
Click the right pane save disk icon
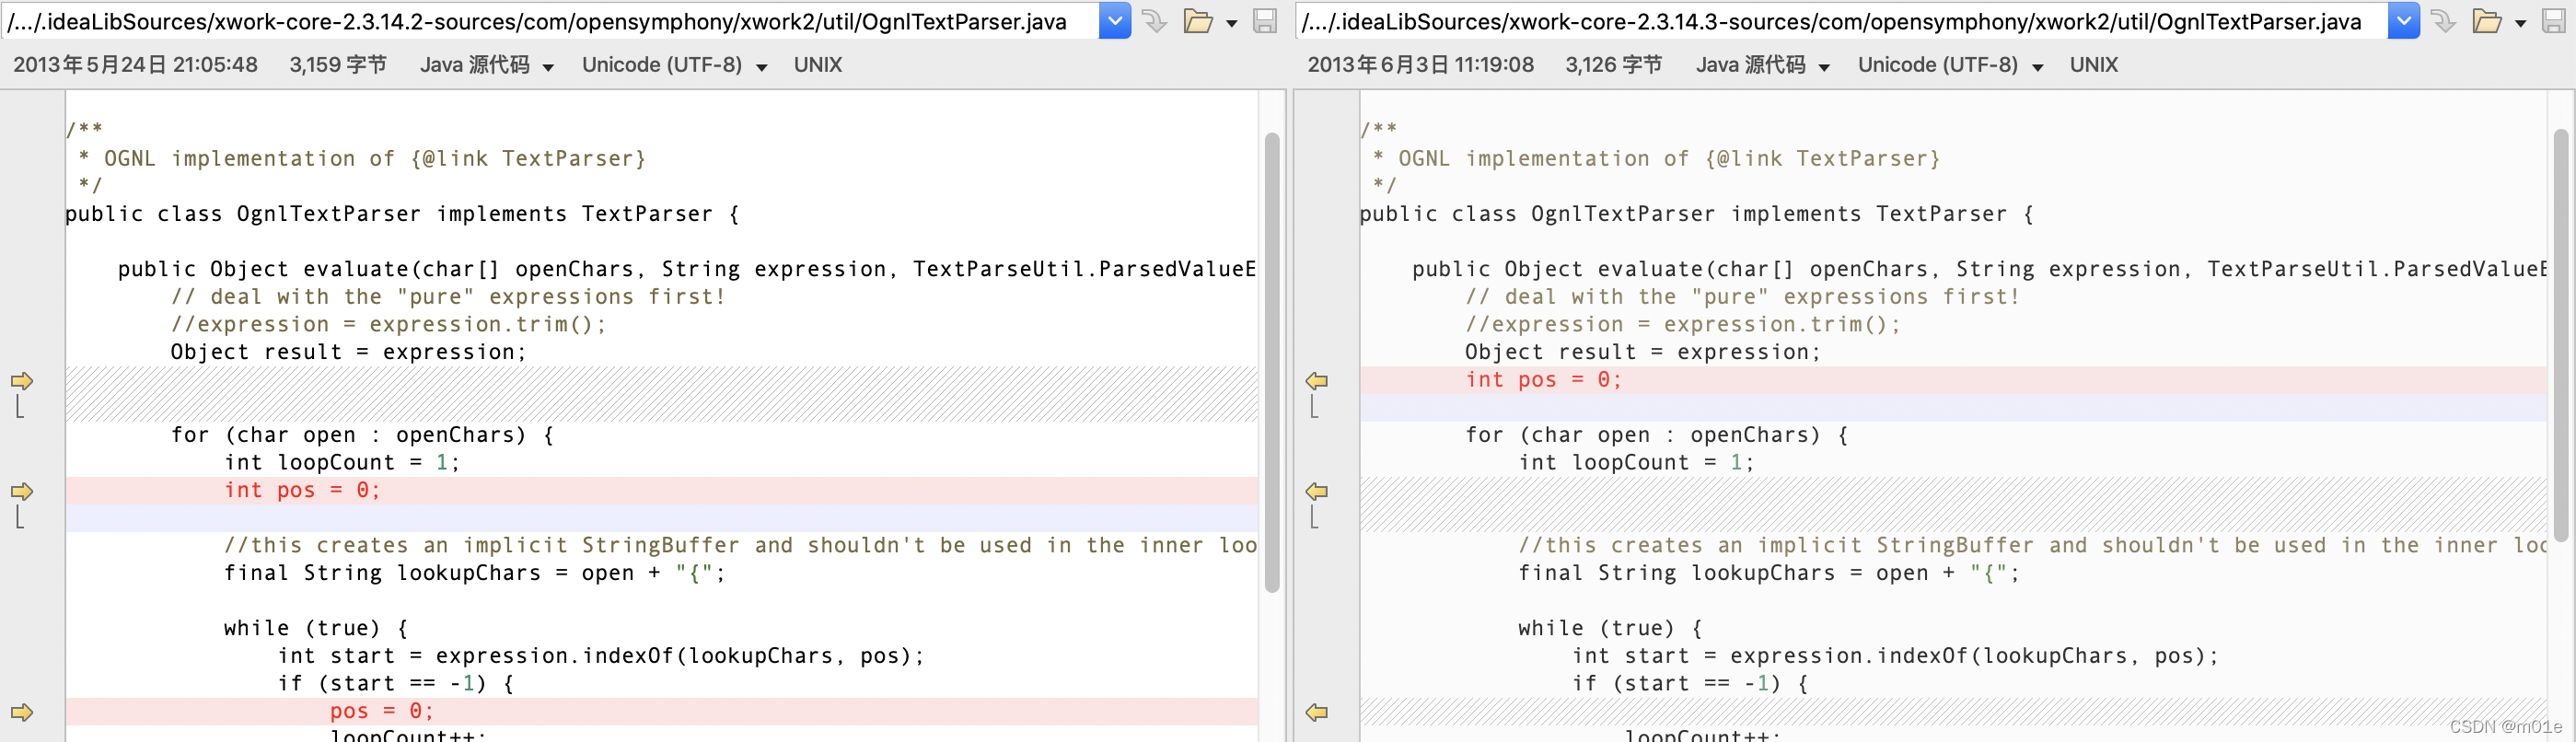point(2554,21)
